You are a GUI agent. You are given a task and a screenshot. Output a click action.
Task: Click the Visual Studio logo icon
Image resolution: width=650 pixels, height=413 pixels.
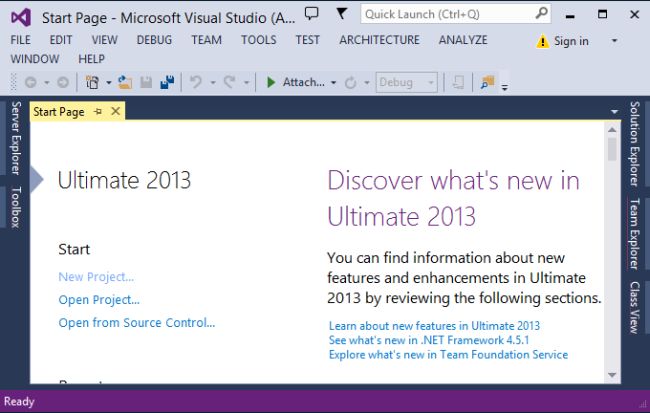pos(21,17)
